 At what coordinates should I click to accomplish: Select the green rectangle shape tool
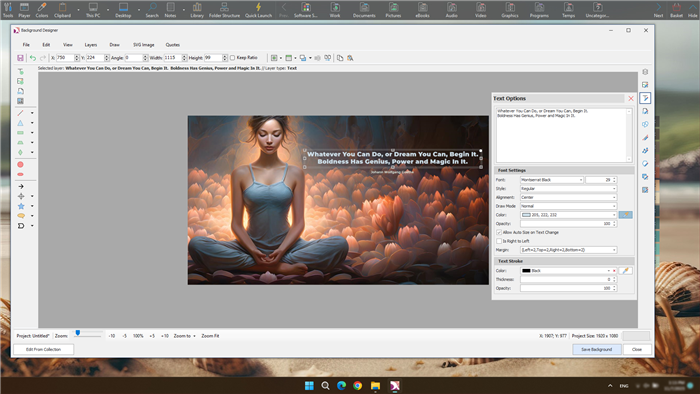coord(21,133)
